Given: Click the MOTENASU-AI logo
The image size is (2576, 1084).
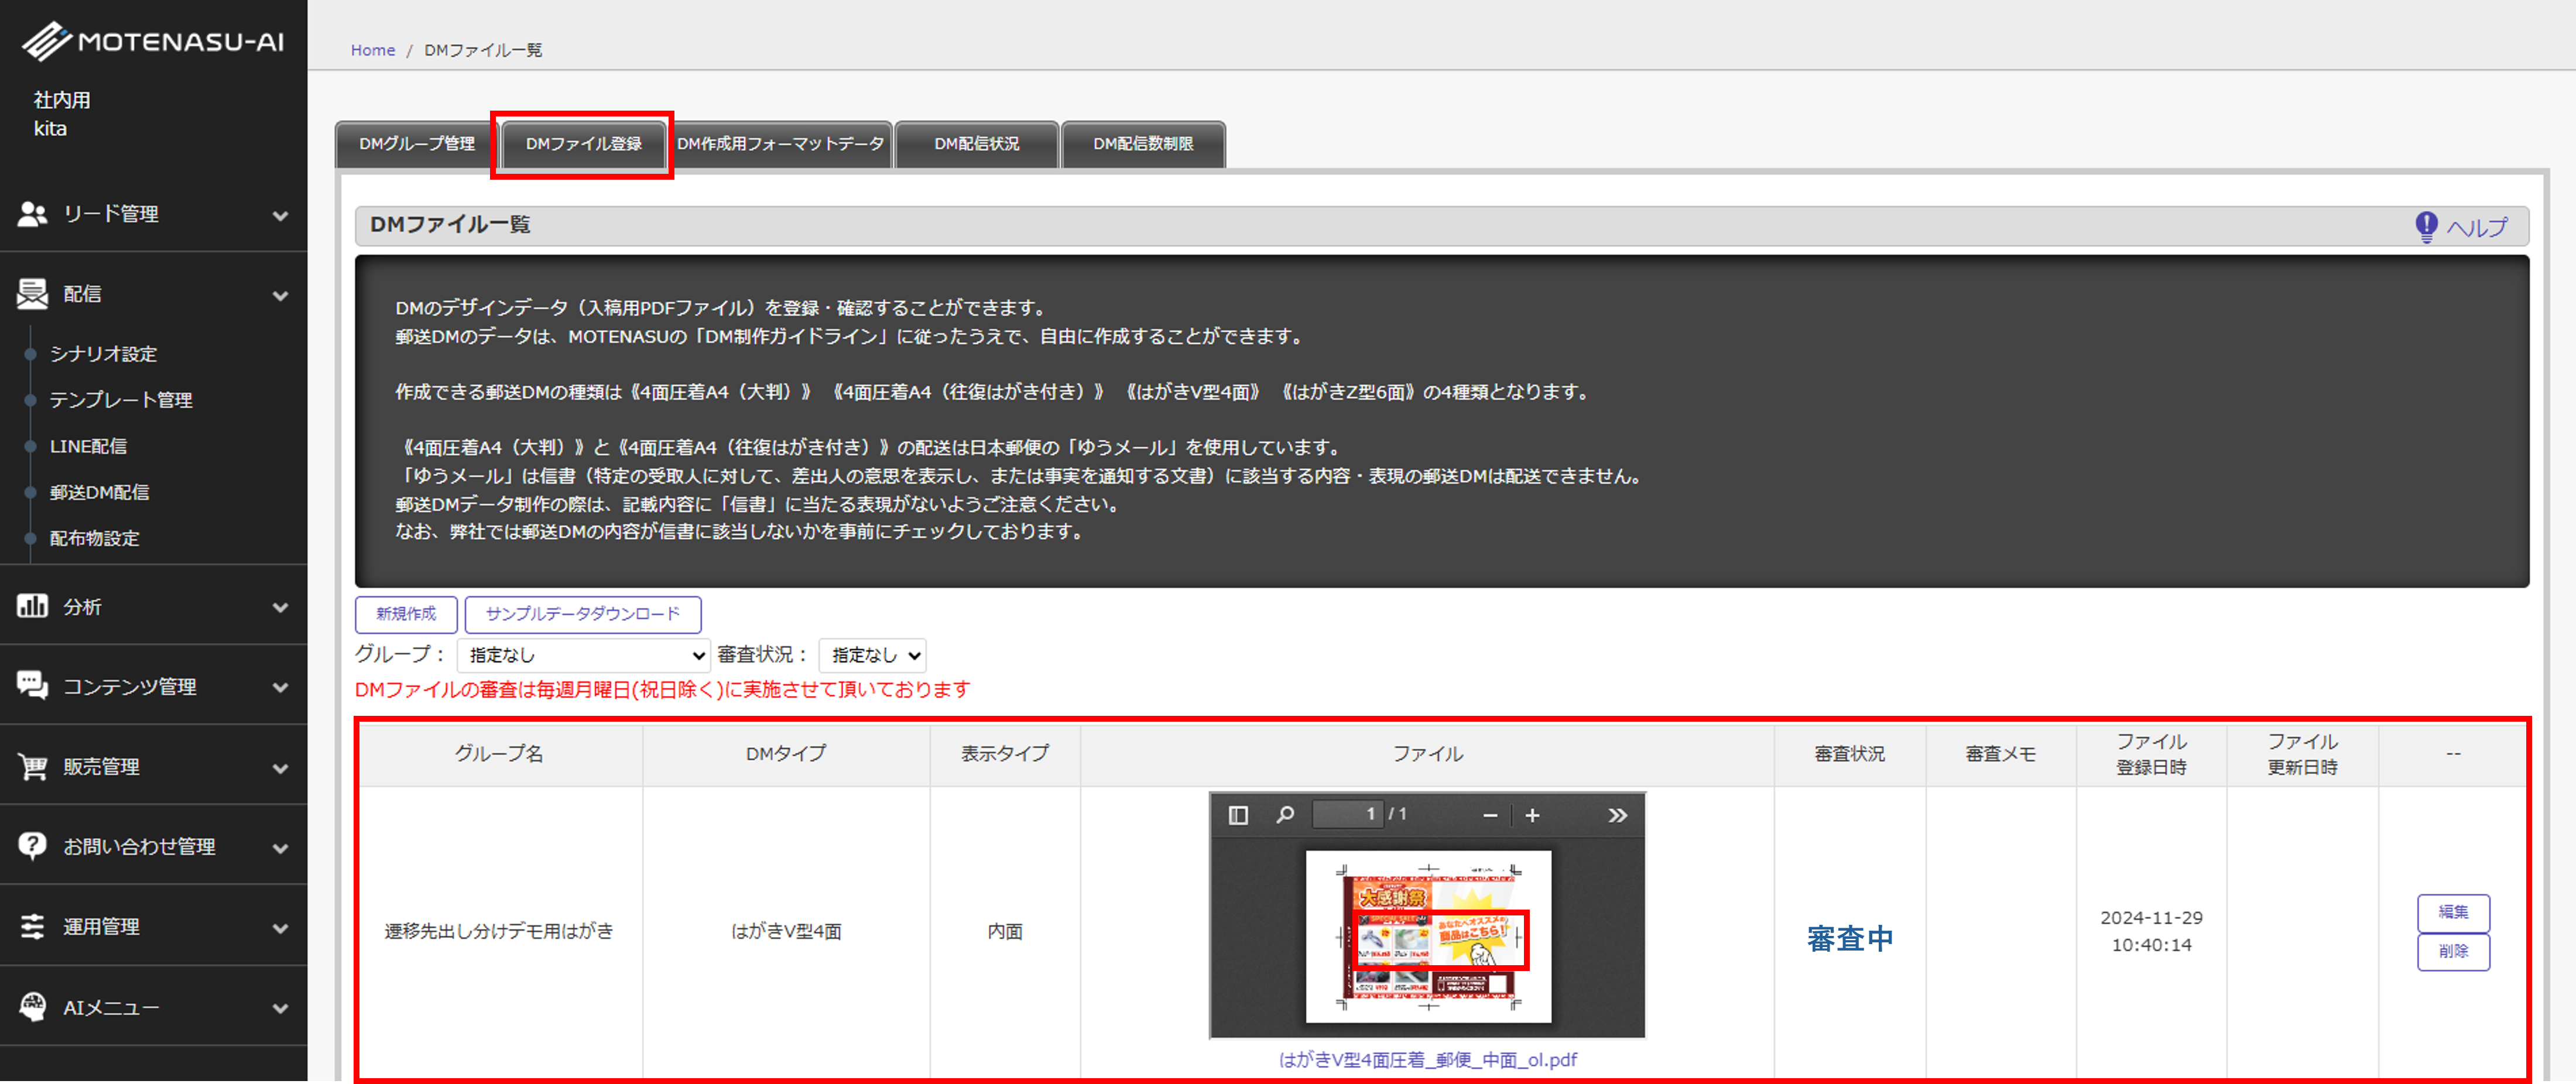Looking at the screenshot, I should point(153,41).
